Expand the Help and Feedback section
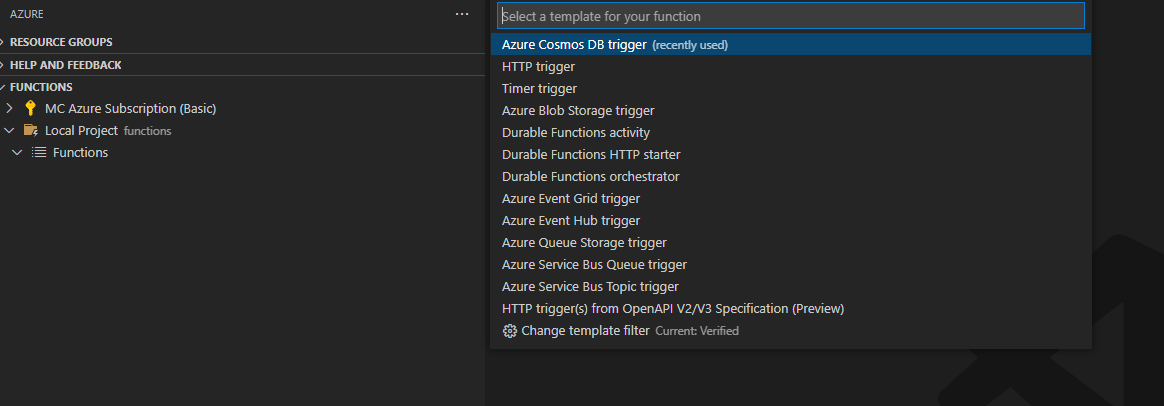The height and width of the screenshot is (406, 1164). pyautogui.click(x=4, y=65)
